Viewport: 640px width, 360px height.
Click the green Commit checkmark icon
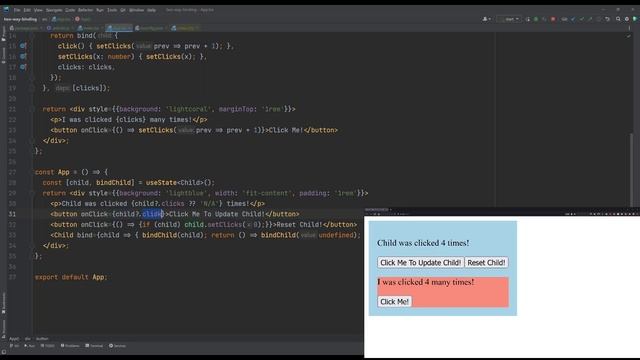click(582, 19)
